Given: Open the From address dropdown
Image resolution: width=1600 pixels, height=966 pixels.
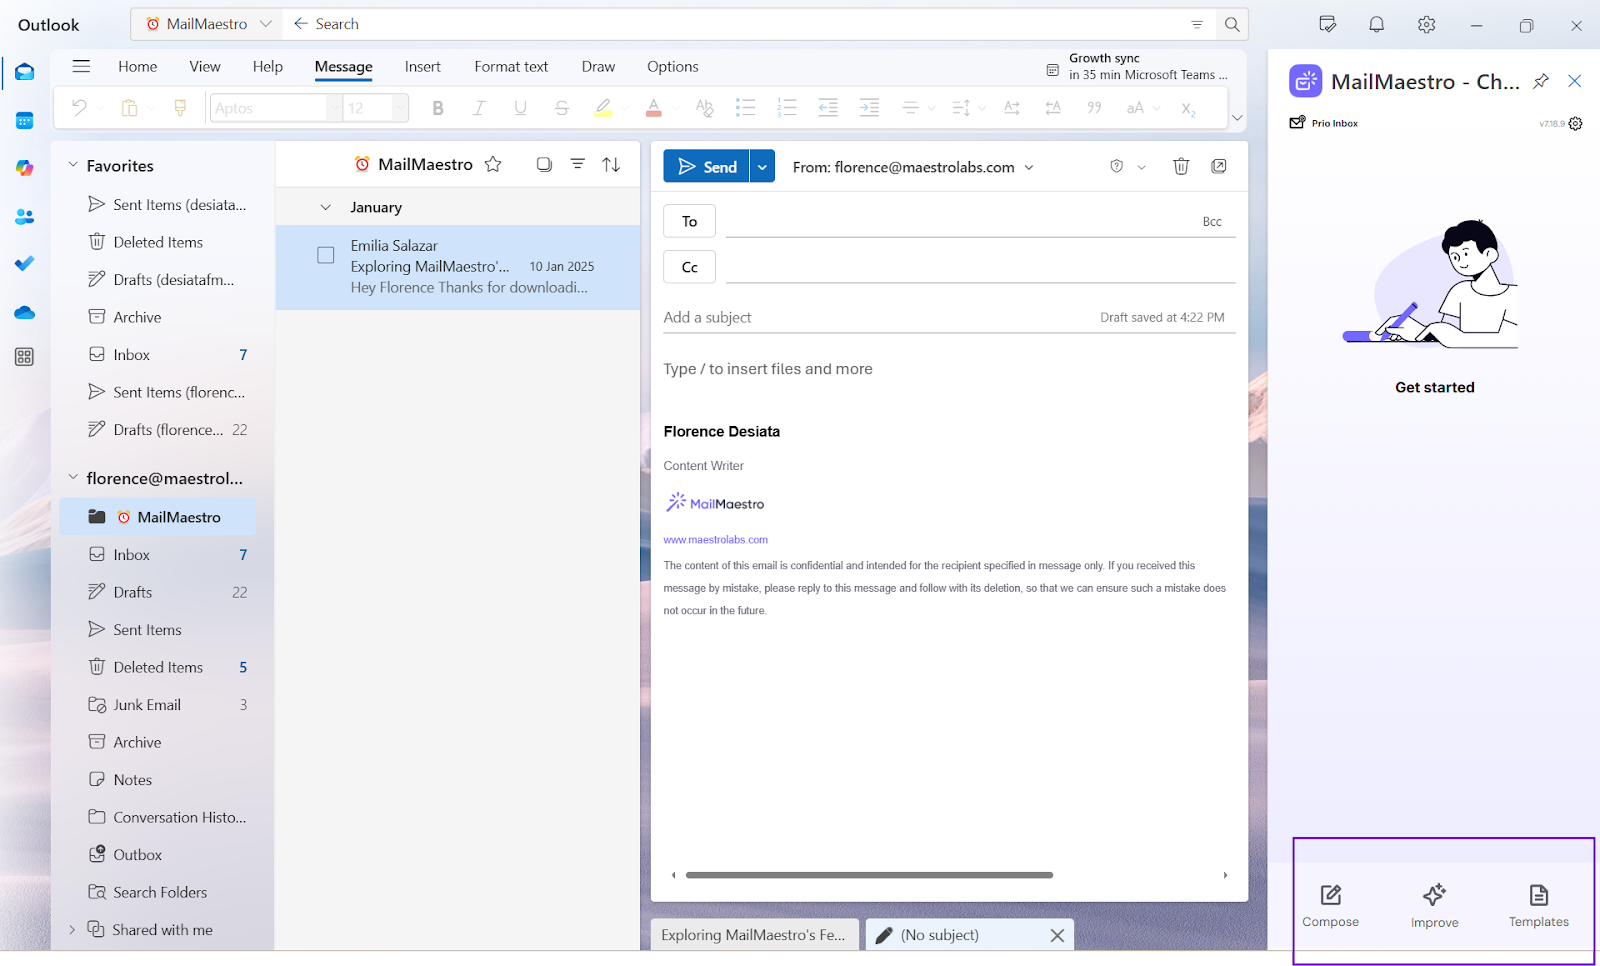Looking at the screenshot, I should (x=1029, y=167).
